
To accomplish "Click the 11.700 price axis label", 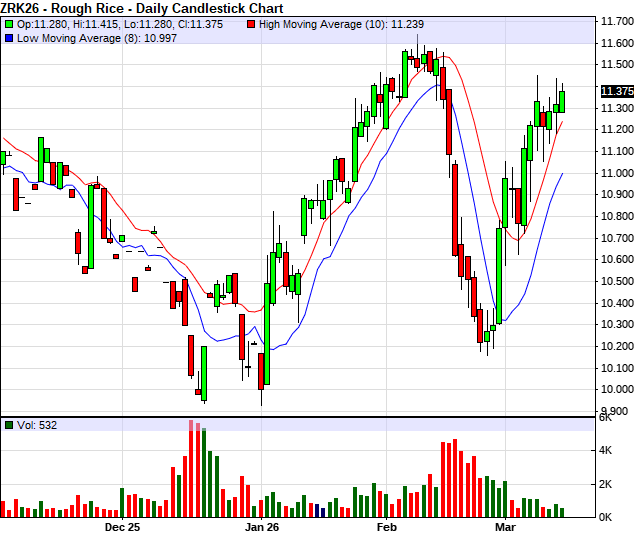I will tap(616, 21).
